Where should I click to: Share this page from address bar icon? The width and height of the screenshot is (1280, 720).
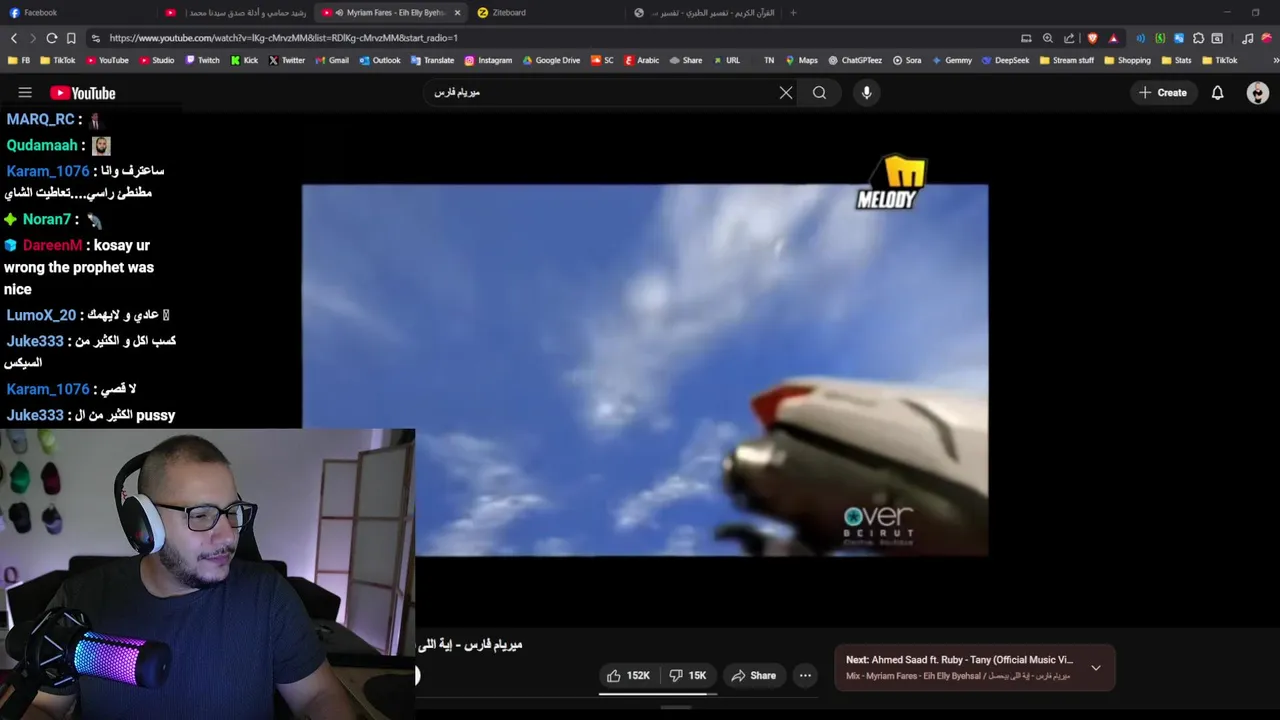coord(1069,38)
